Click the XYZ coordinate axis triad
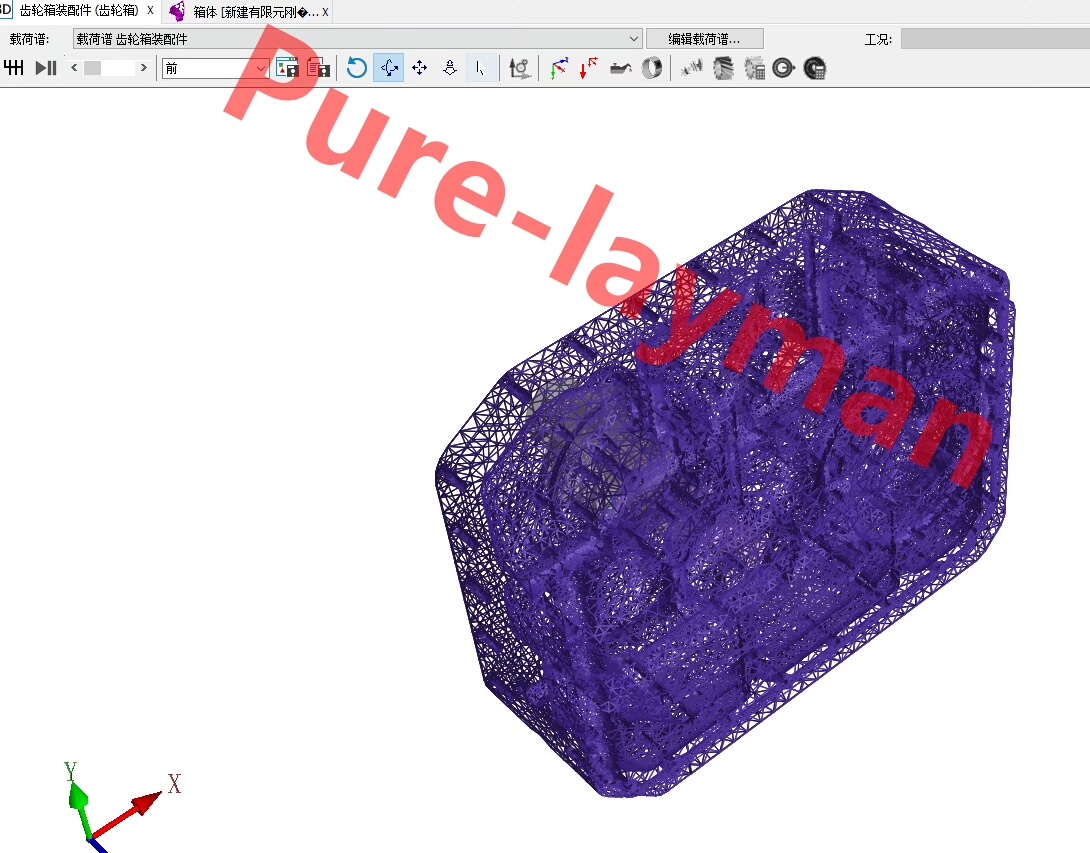 pyautogui.click(x=122, y=806)
